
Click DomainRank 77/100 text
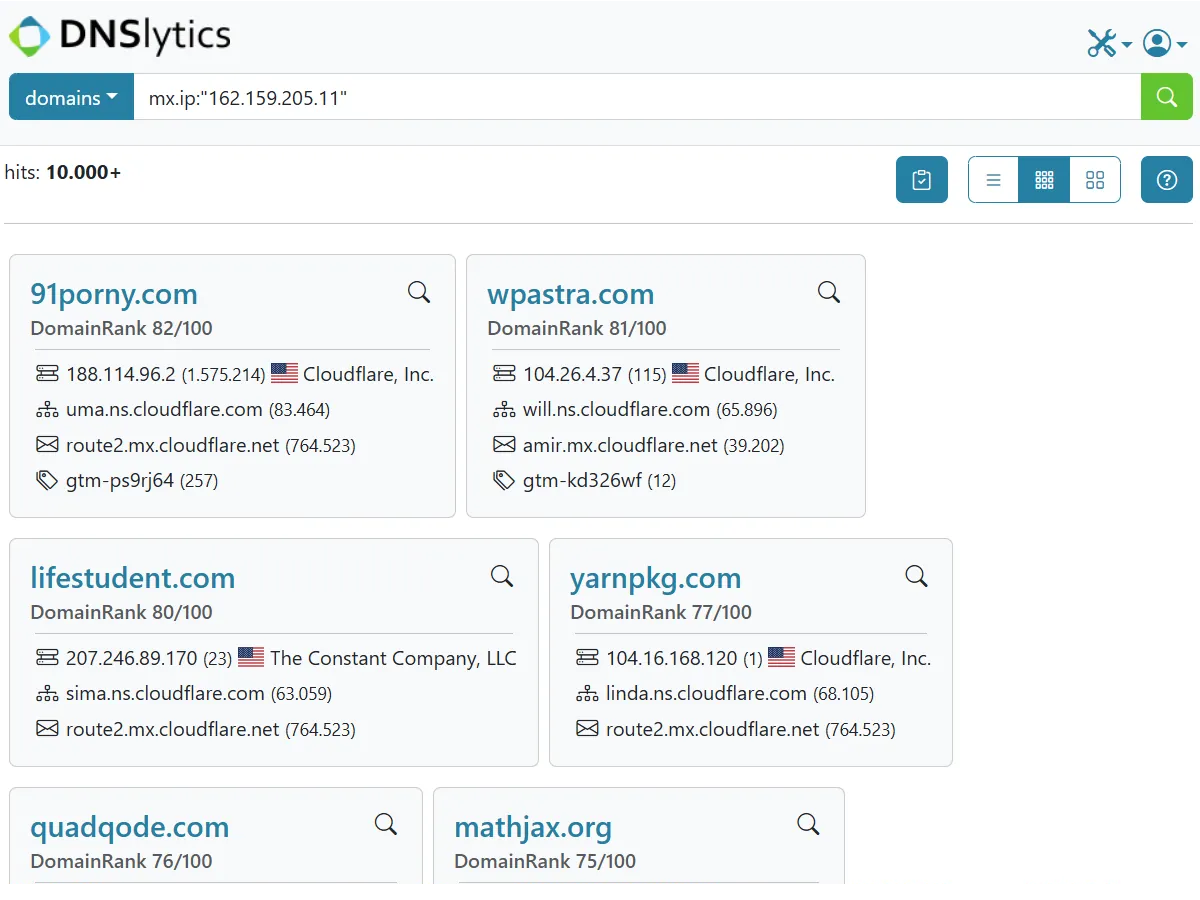point(661,612)
